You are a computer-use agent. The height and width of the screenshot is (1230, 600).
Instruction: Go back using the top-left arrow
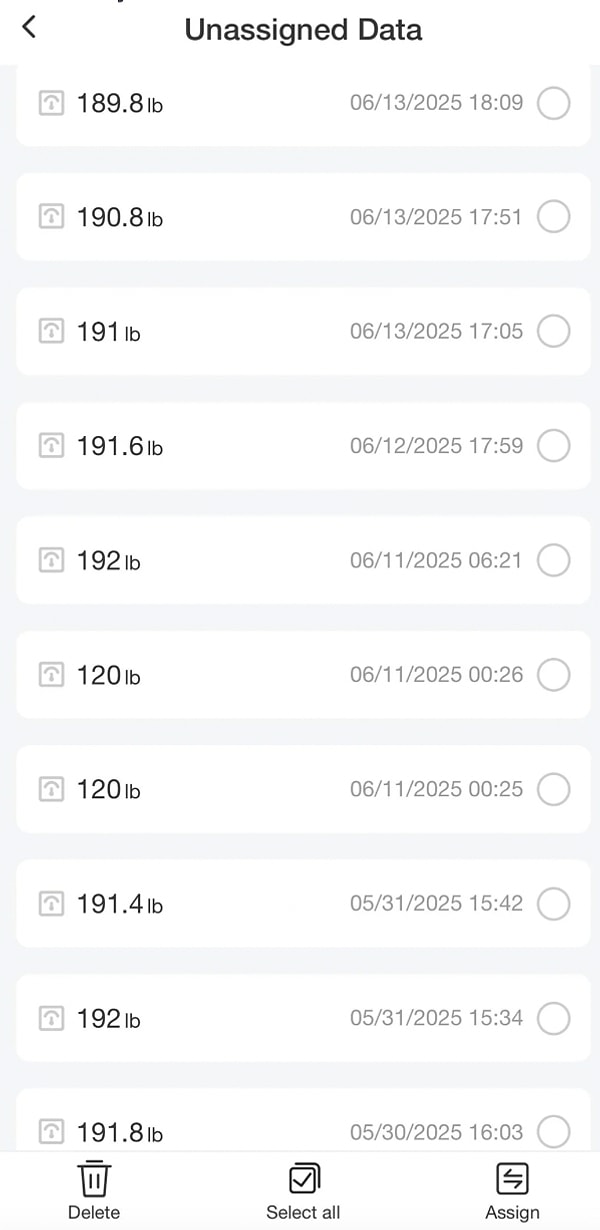(x=29, y=28)
